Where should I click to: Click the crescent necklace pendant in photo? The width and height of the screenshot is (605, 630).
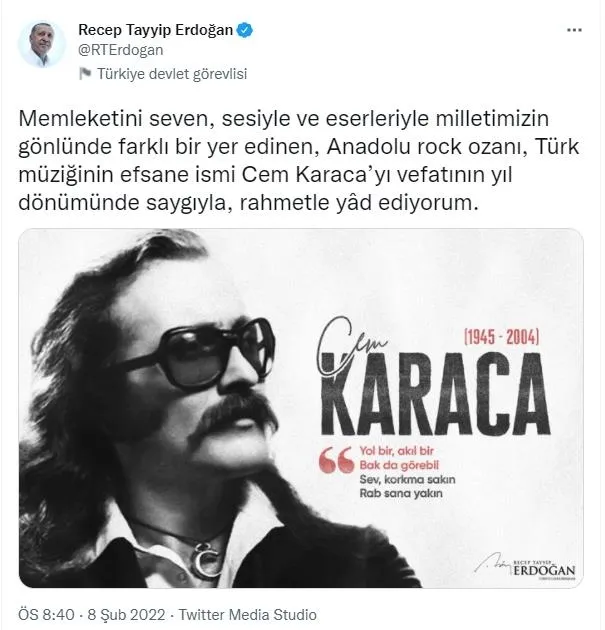(205, 559)
